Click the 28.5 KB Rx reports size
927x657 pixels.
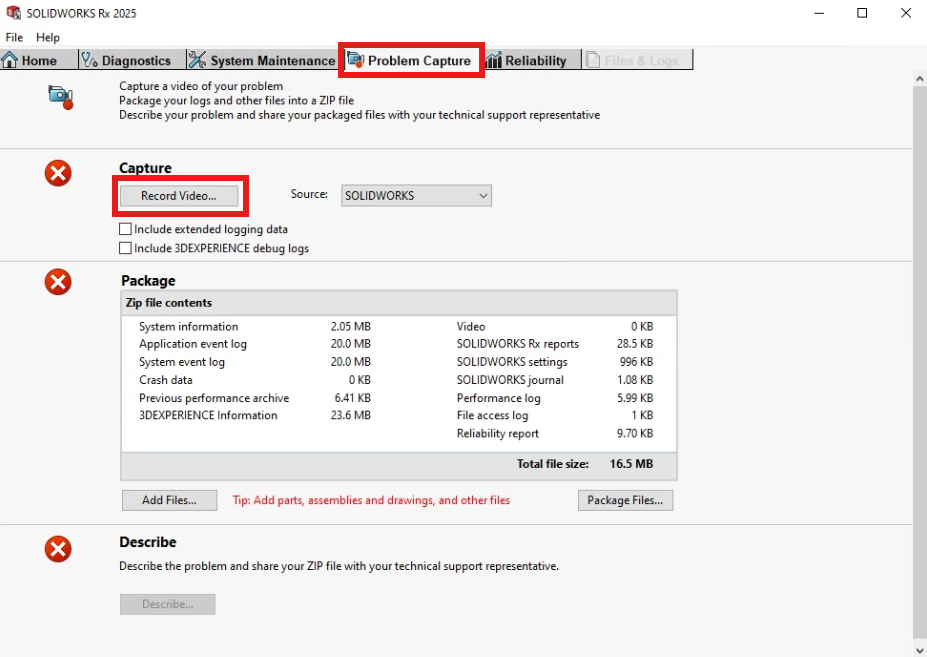(x=635, y=344)
